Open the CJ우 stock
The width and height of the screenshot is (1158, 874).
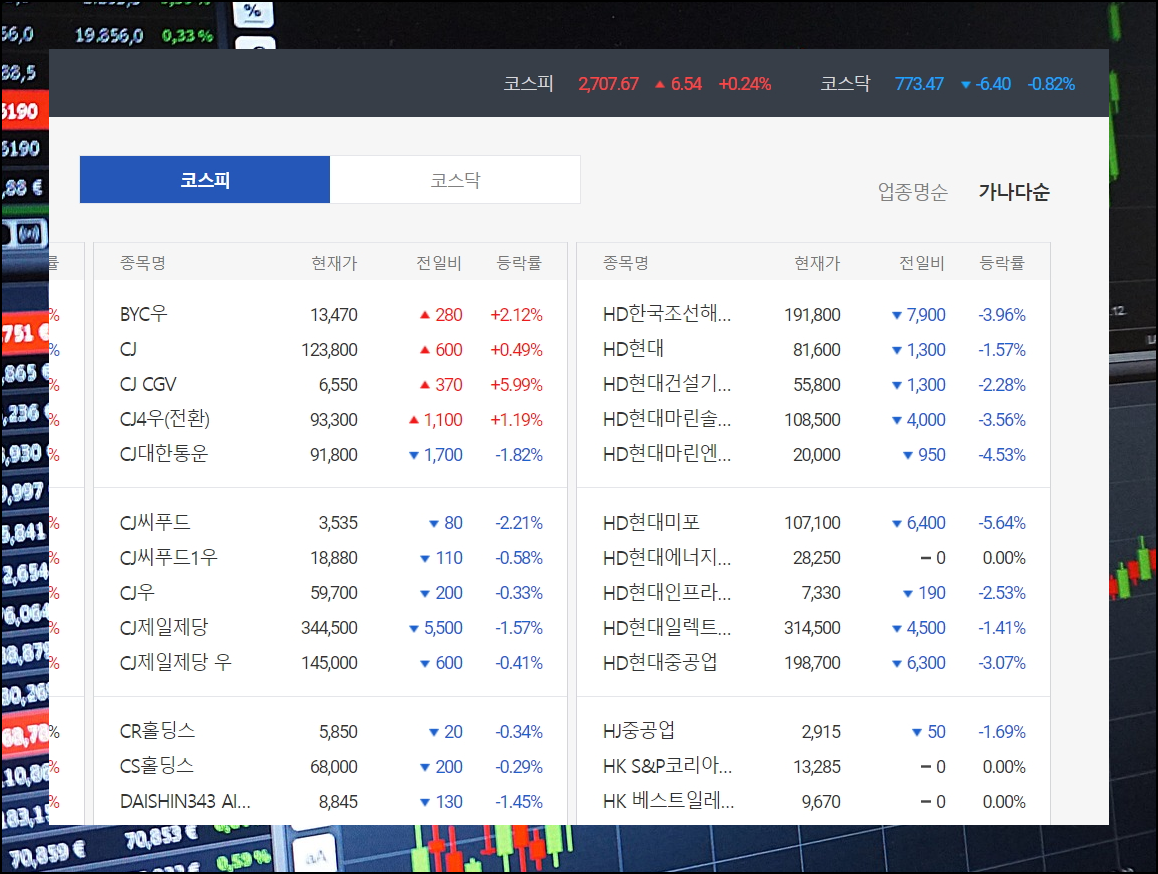pyautogui.click(x=137, y=592)
